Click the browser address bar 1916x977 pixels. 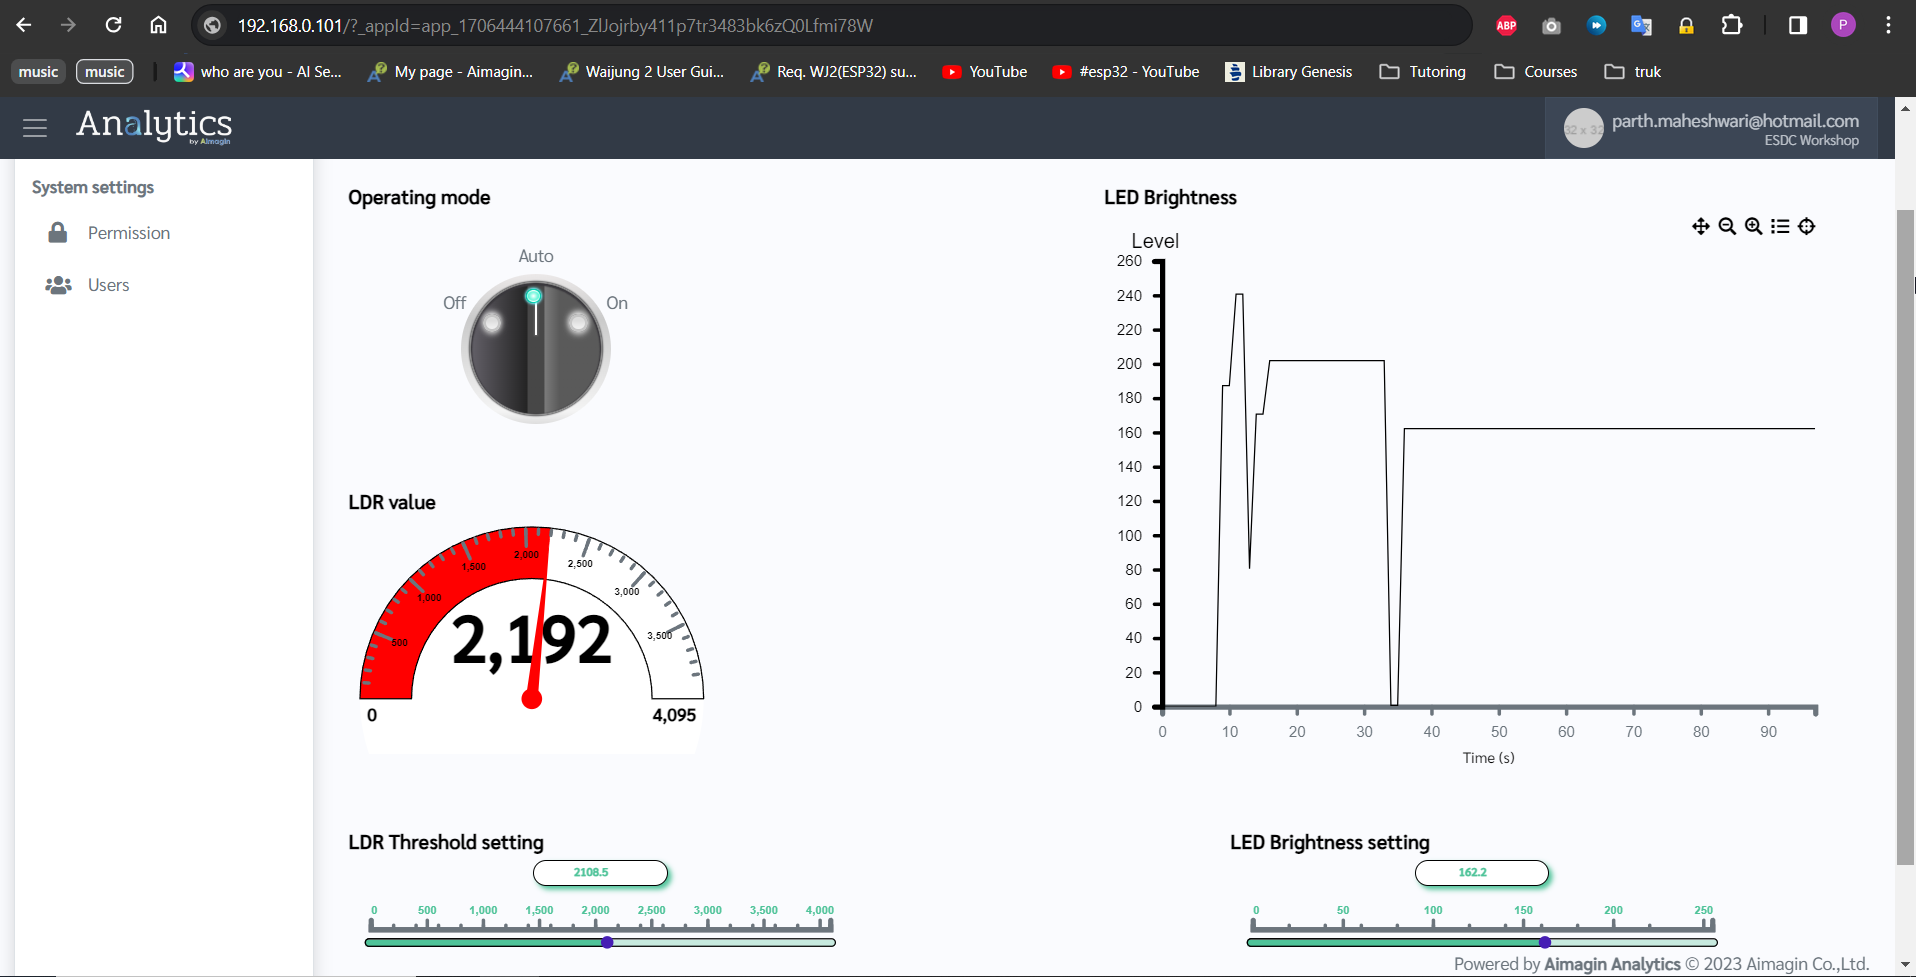click(x=831, y=25)
